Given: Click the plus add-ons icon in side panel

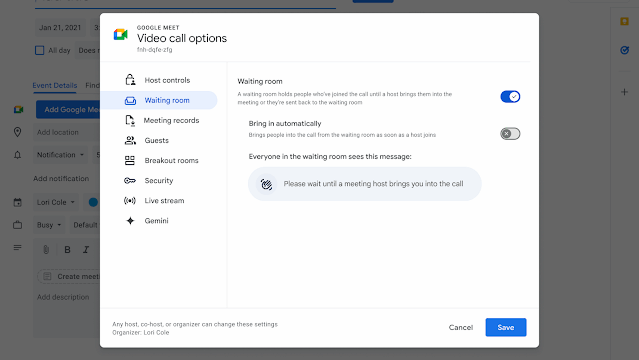Looking at the screenshot, I should point(624,92).
